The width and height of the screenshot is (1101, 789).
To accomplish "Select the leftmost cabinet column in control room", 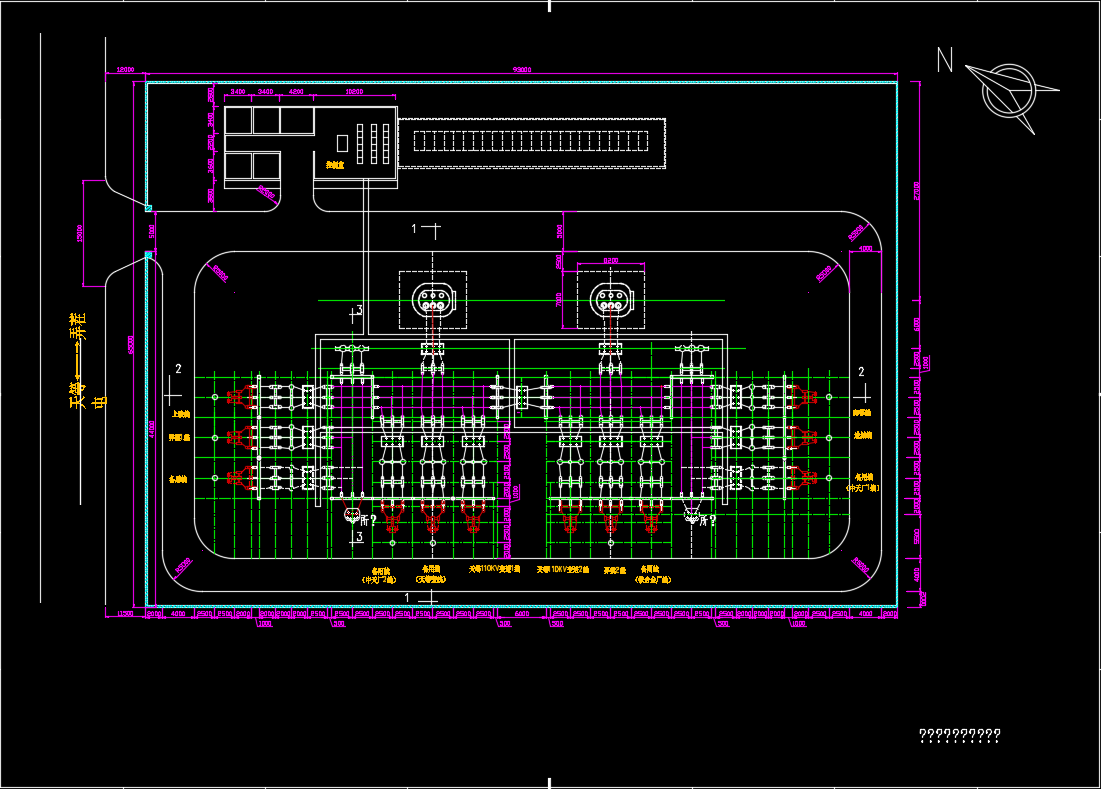I will (360, 144).
